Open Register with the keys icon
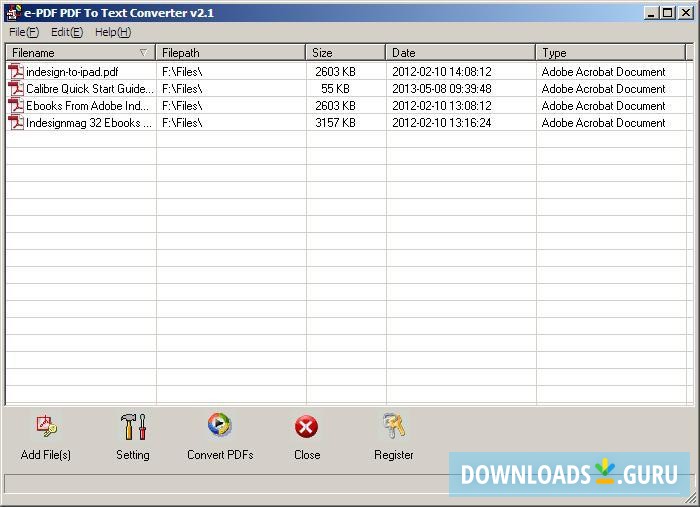 [394, 426]
